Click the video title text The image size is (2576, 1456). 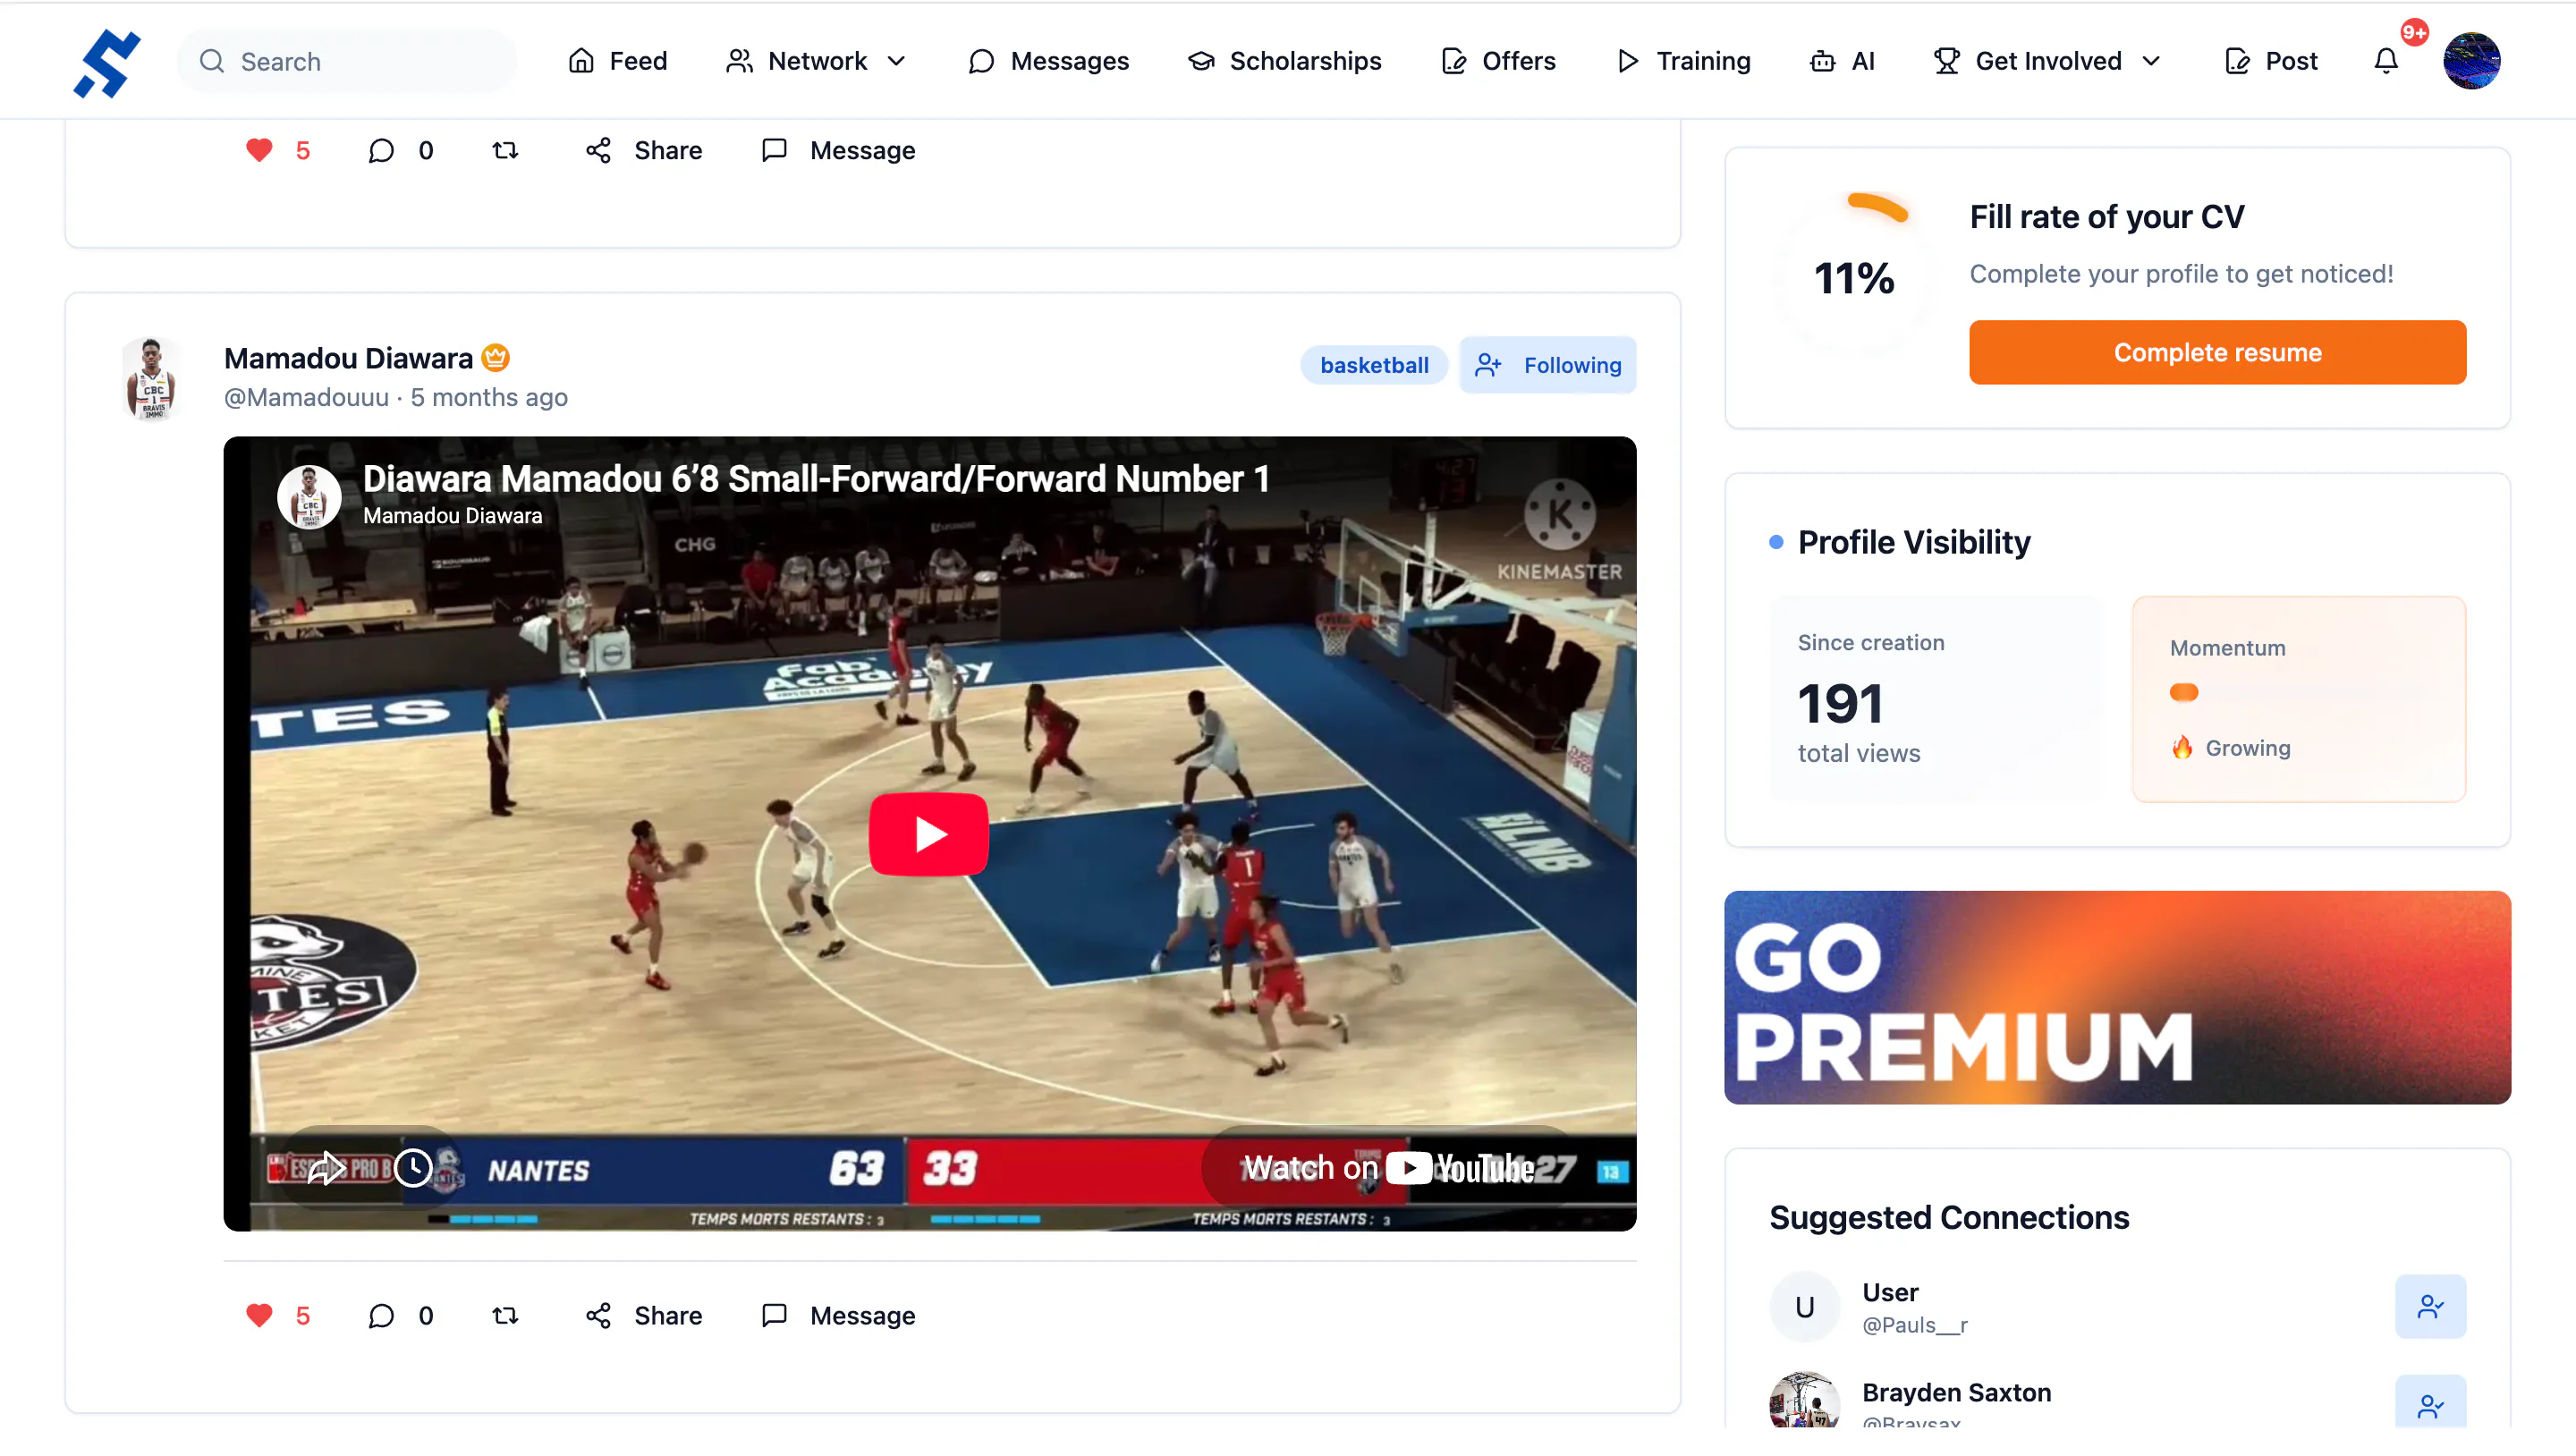click(816, 479)
